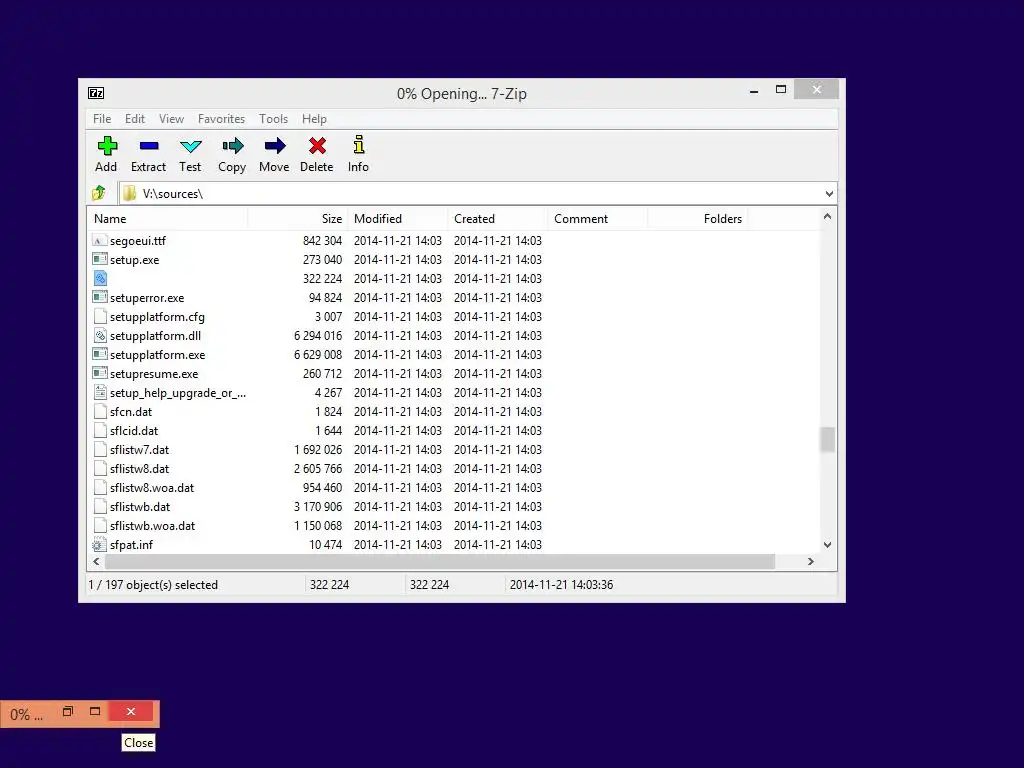Click the scroll up arrow of file list
Viewport: 1024px width, 768px height.
tap(827, 216)
